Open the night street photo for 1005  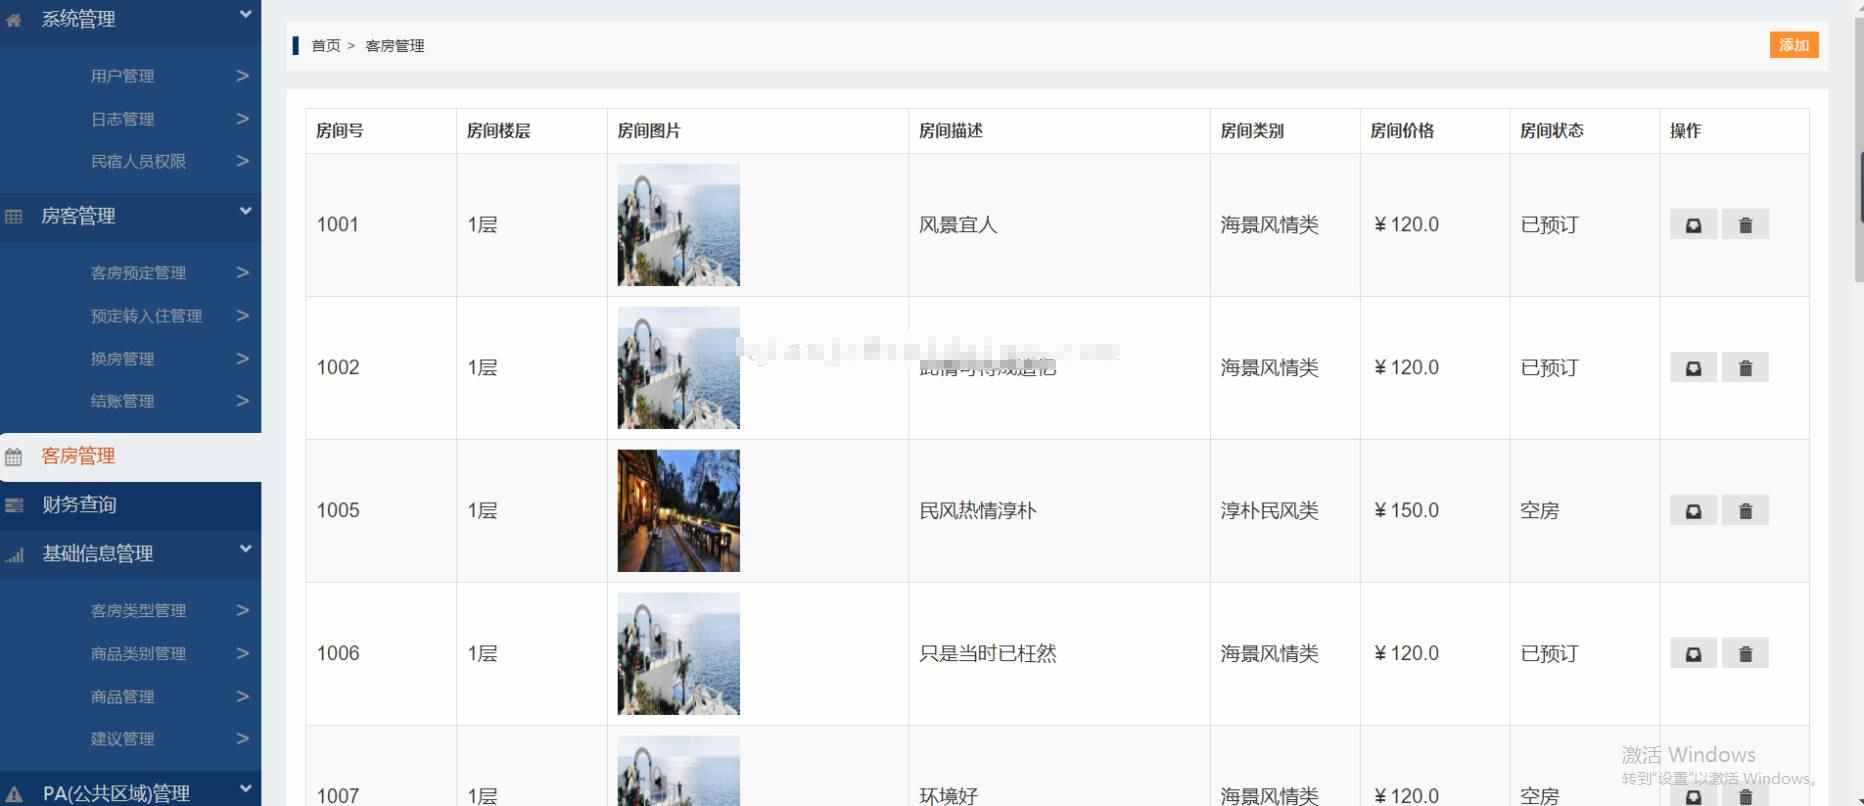(678, 511)
